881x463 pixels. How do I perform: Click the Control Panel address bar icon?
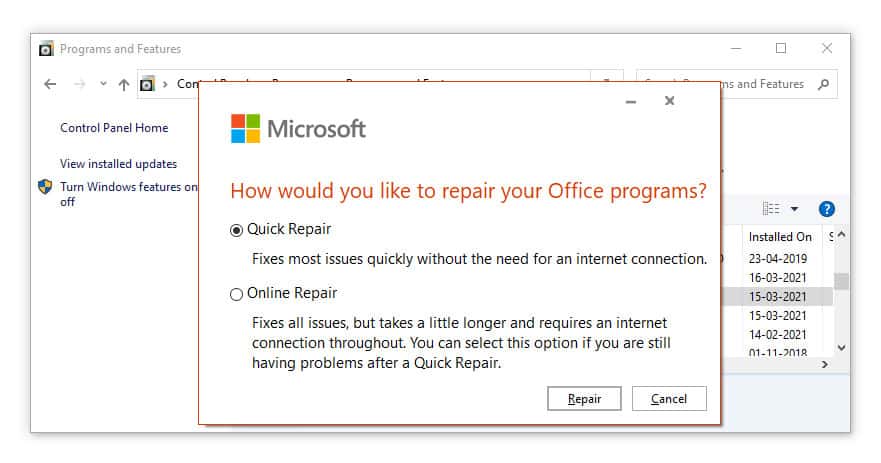147,84
